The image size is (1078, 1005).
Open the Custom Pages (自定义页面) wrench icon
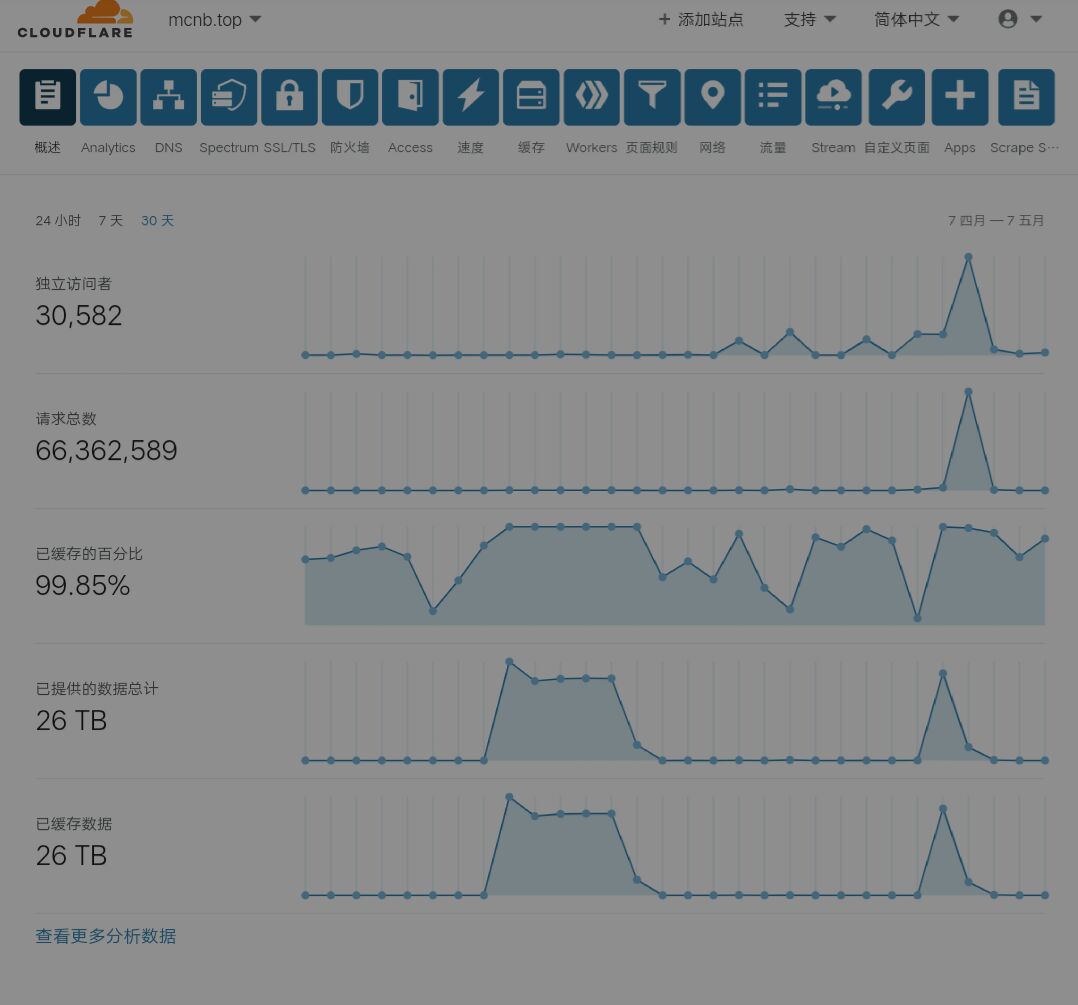coord(897,97)
